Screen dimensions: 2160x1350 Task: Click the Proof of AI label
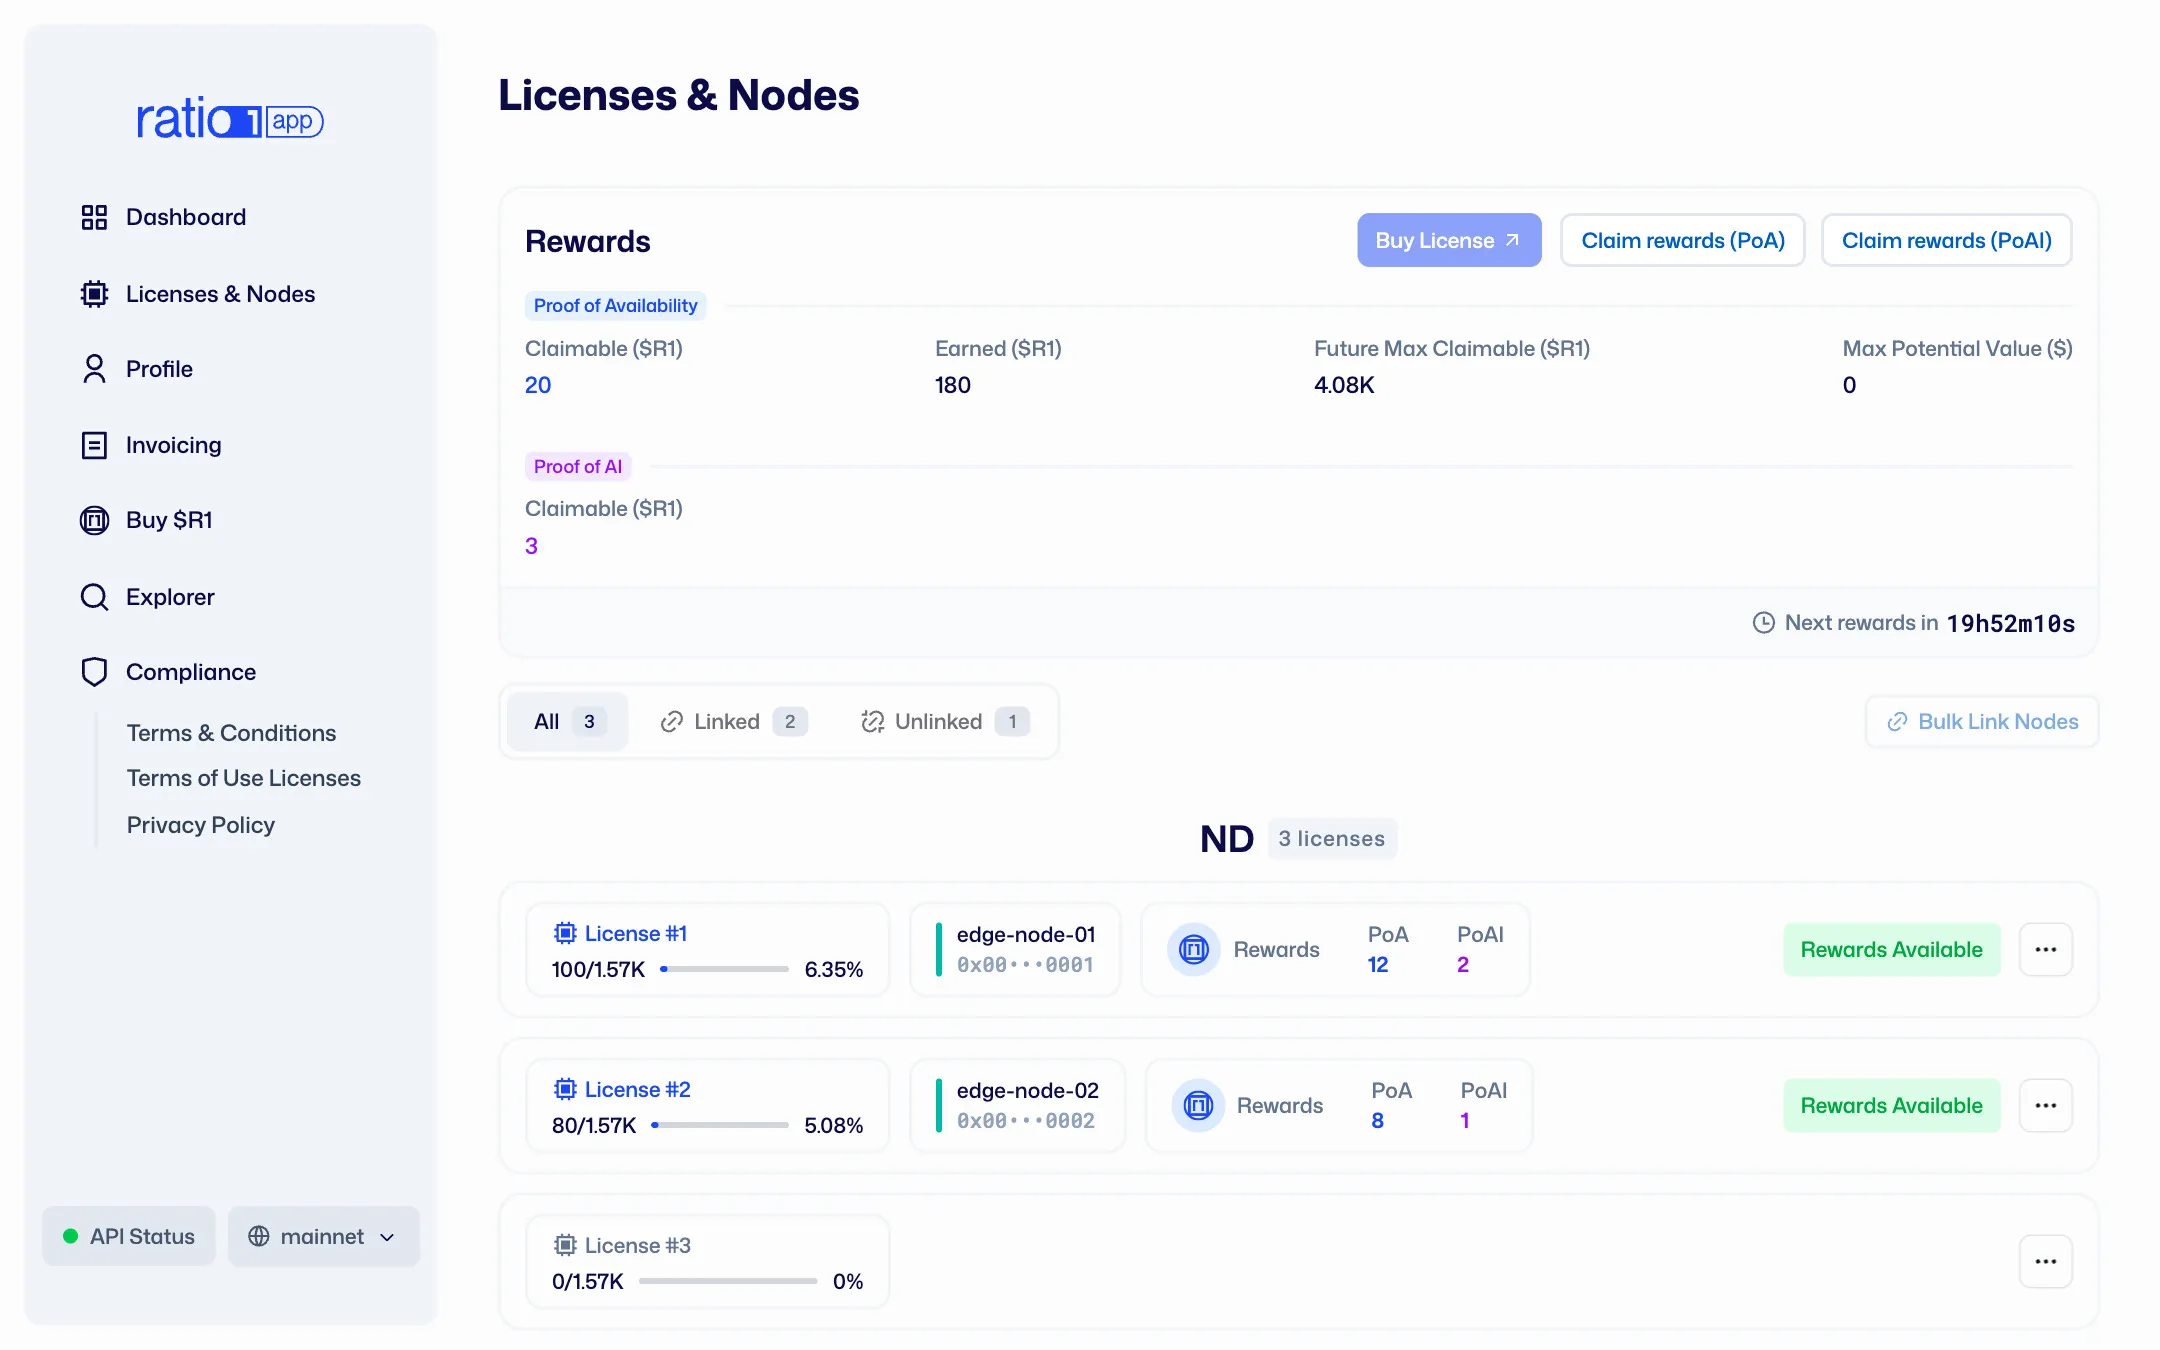pyautogui.click(x=578, y=466)
